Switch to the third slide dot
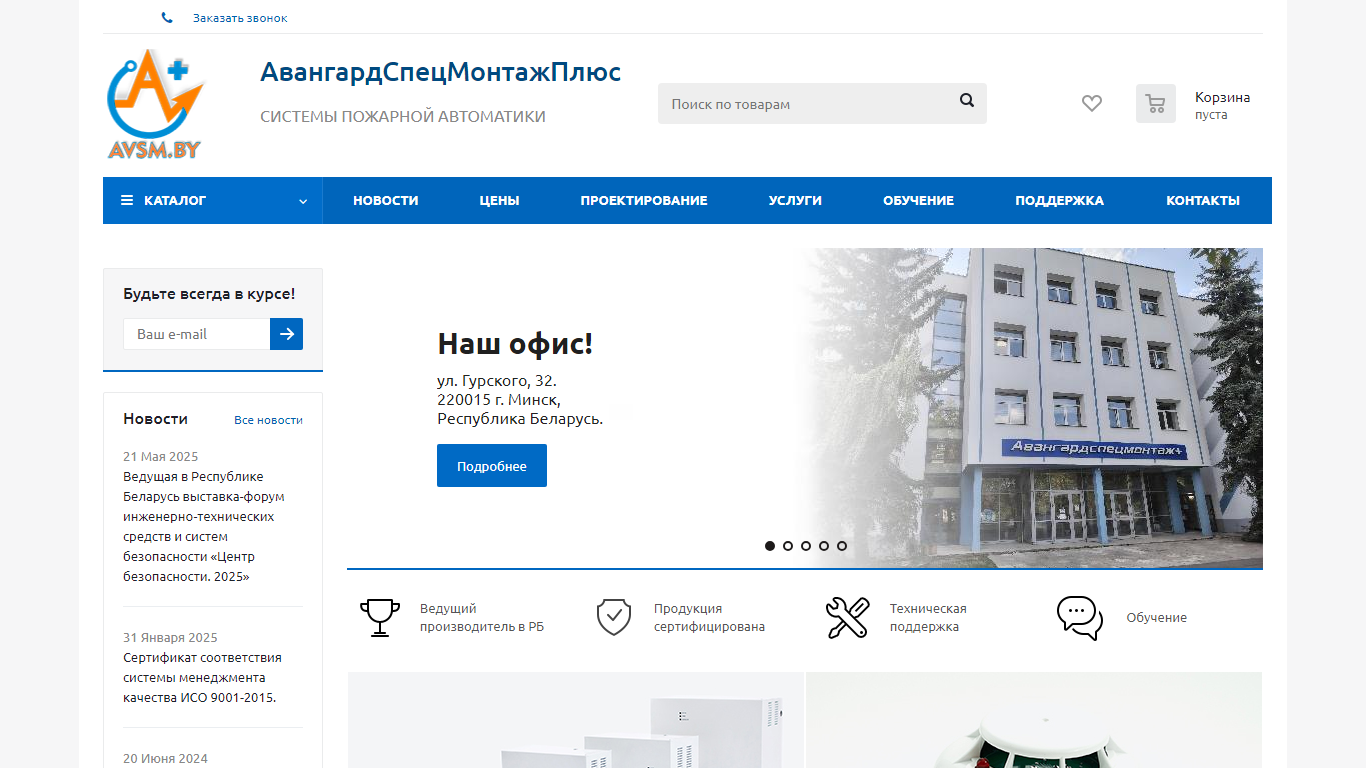 coord(806,546)
